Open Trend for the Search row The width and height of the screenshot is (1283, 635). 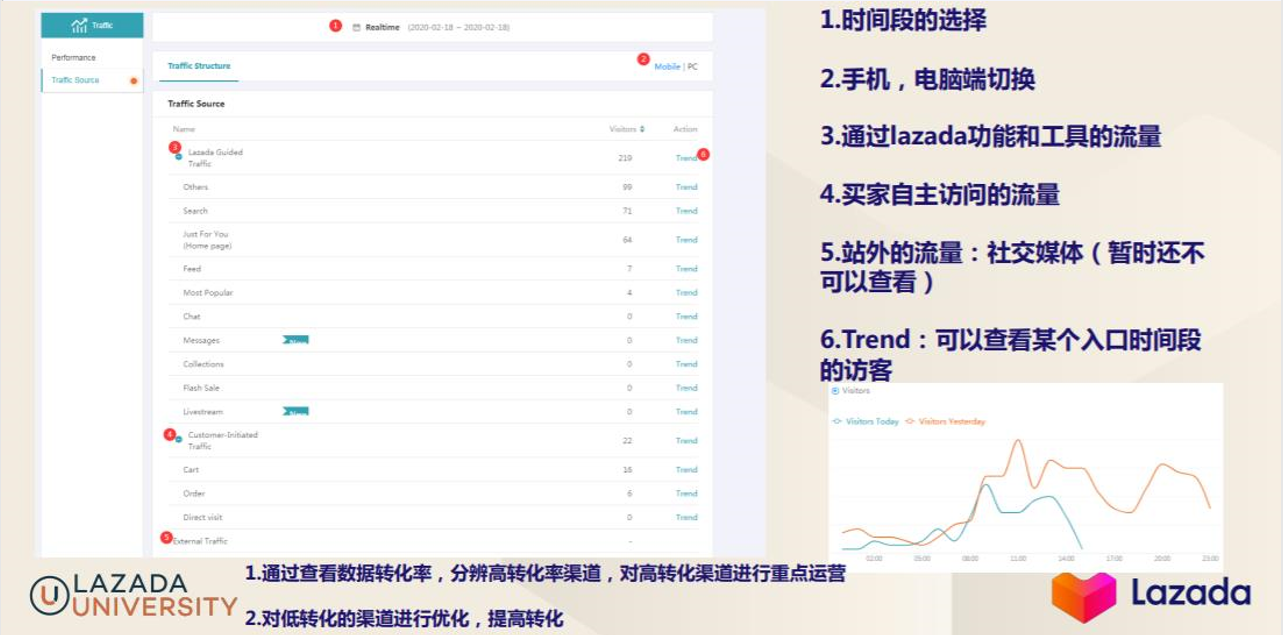[x=686, y=211]
